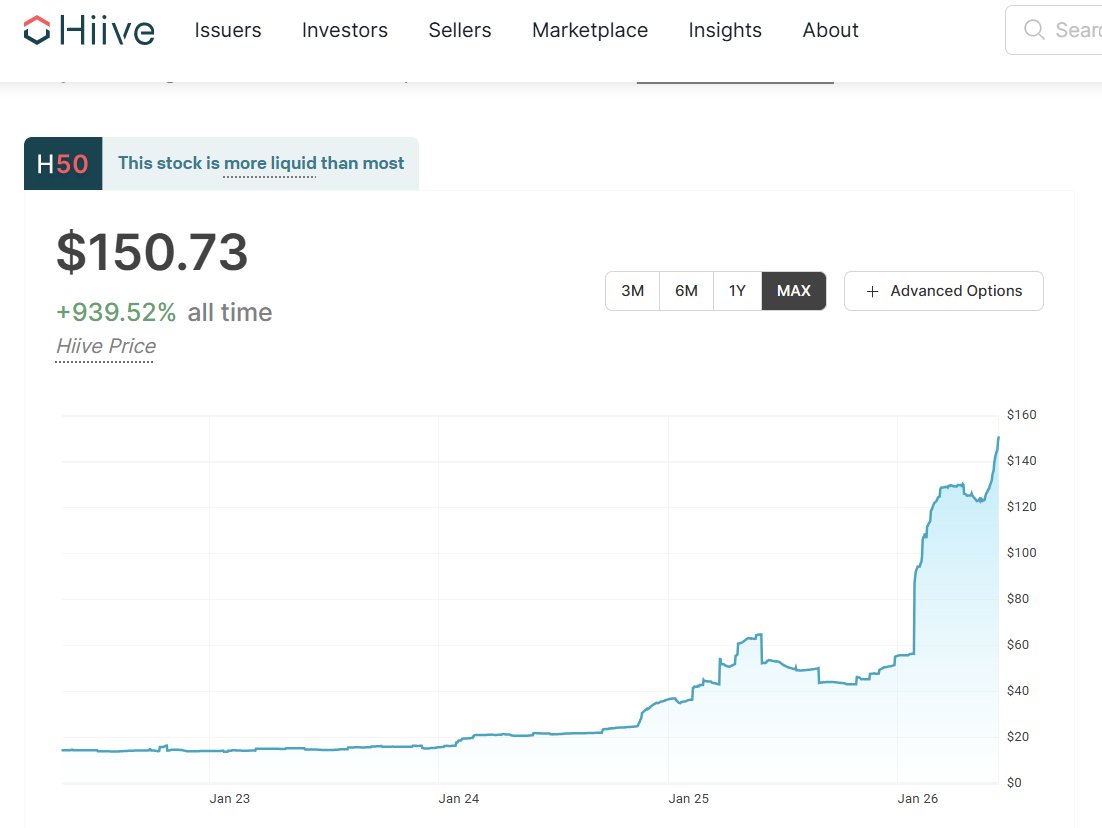The image size is (1102, 828).
Task: Click the $160 axis label
Action: pyautogui.click(x=1021, y=415)
